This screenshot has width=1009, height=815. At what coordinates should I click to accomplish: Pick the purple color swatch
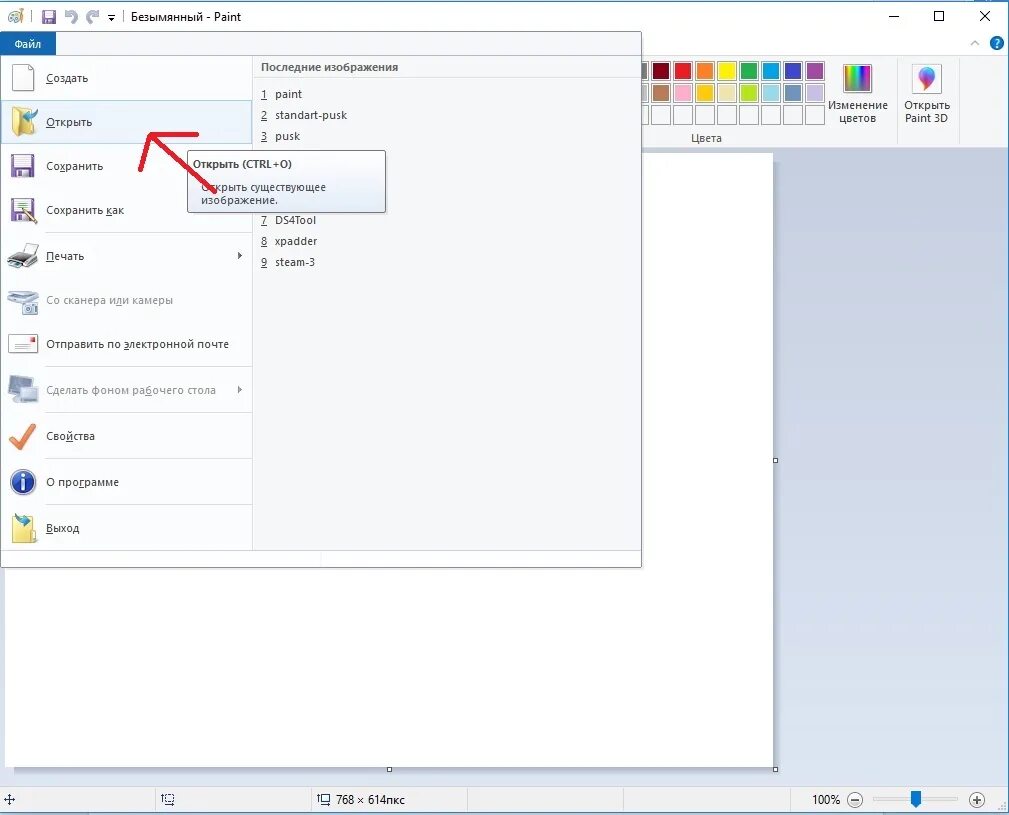click(815, 71)
